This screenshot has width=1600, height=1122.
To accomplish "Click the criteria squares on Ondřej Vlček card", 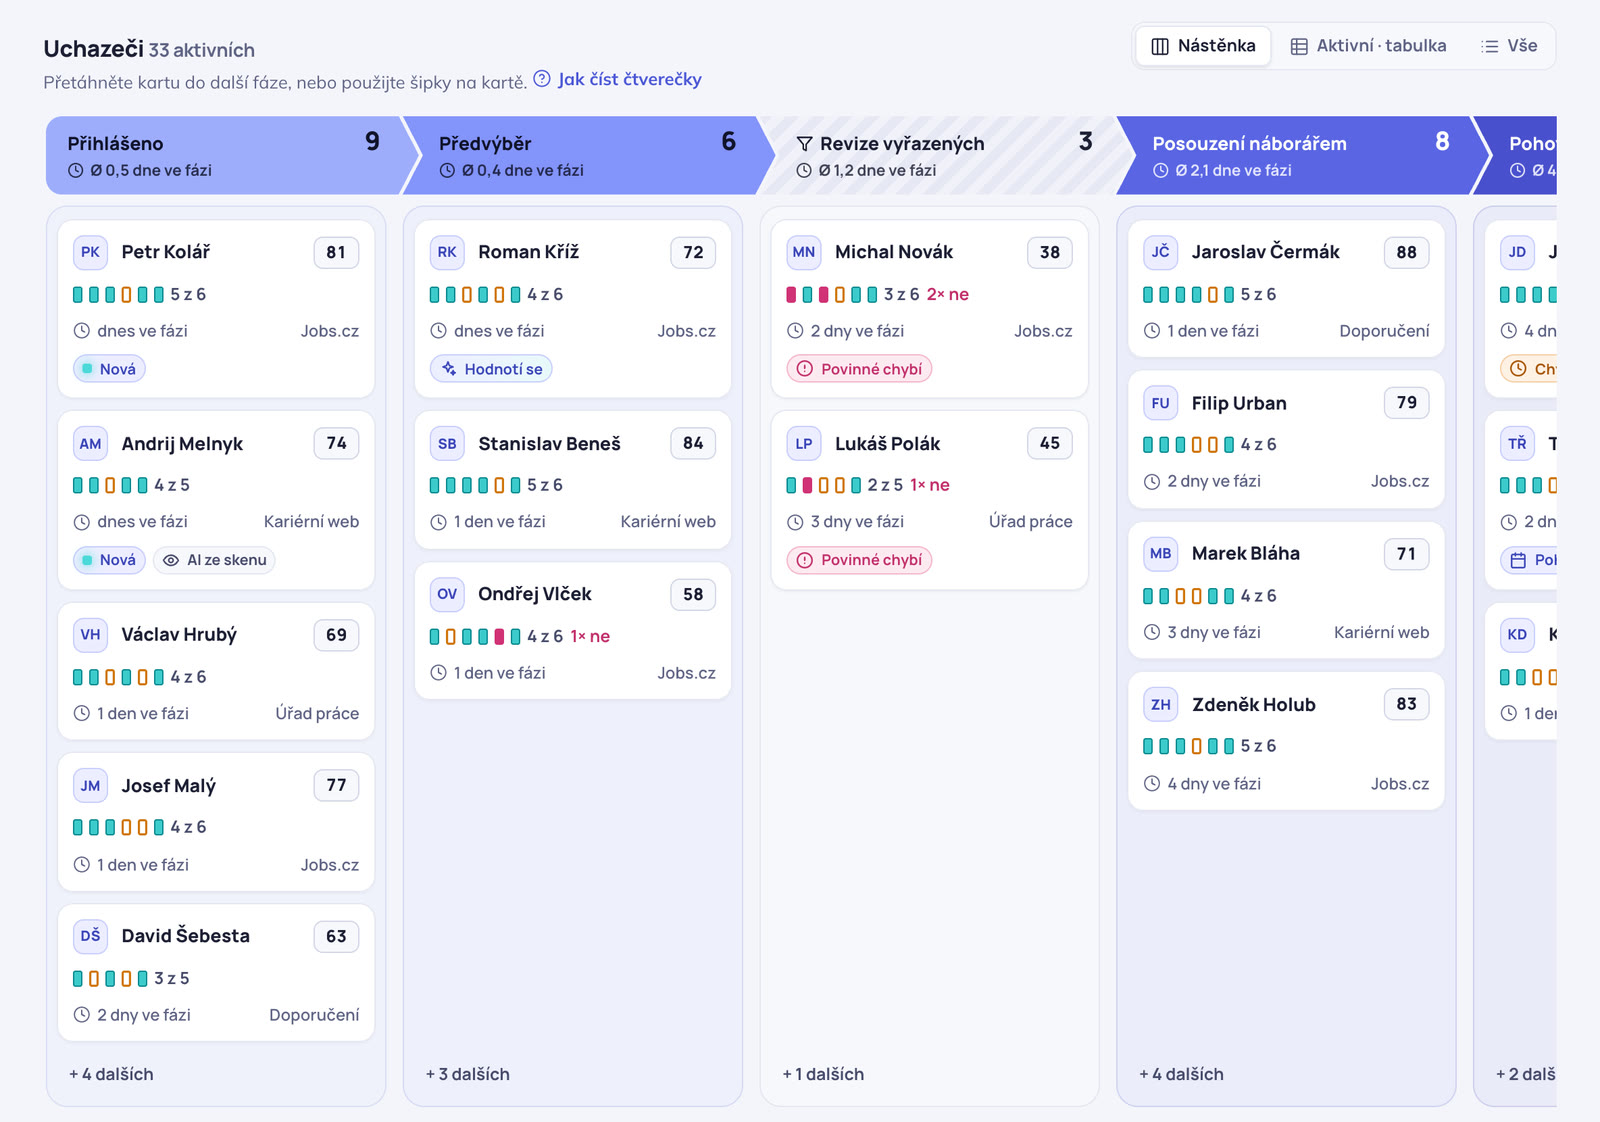I will tap(475, 637).
